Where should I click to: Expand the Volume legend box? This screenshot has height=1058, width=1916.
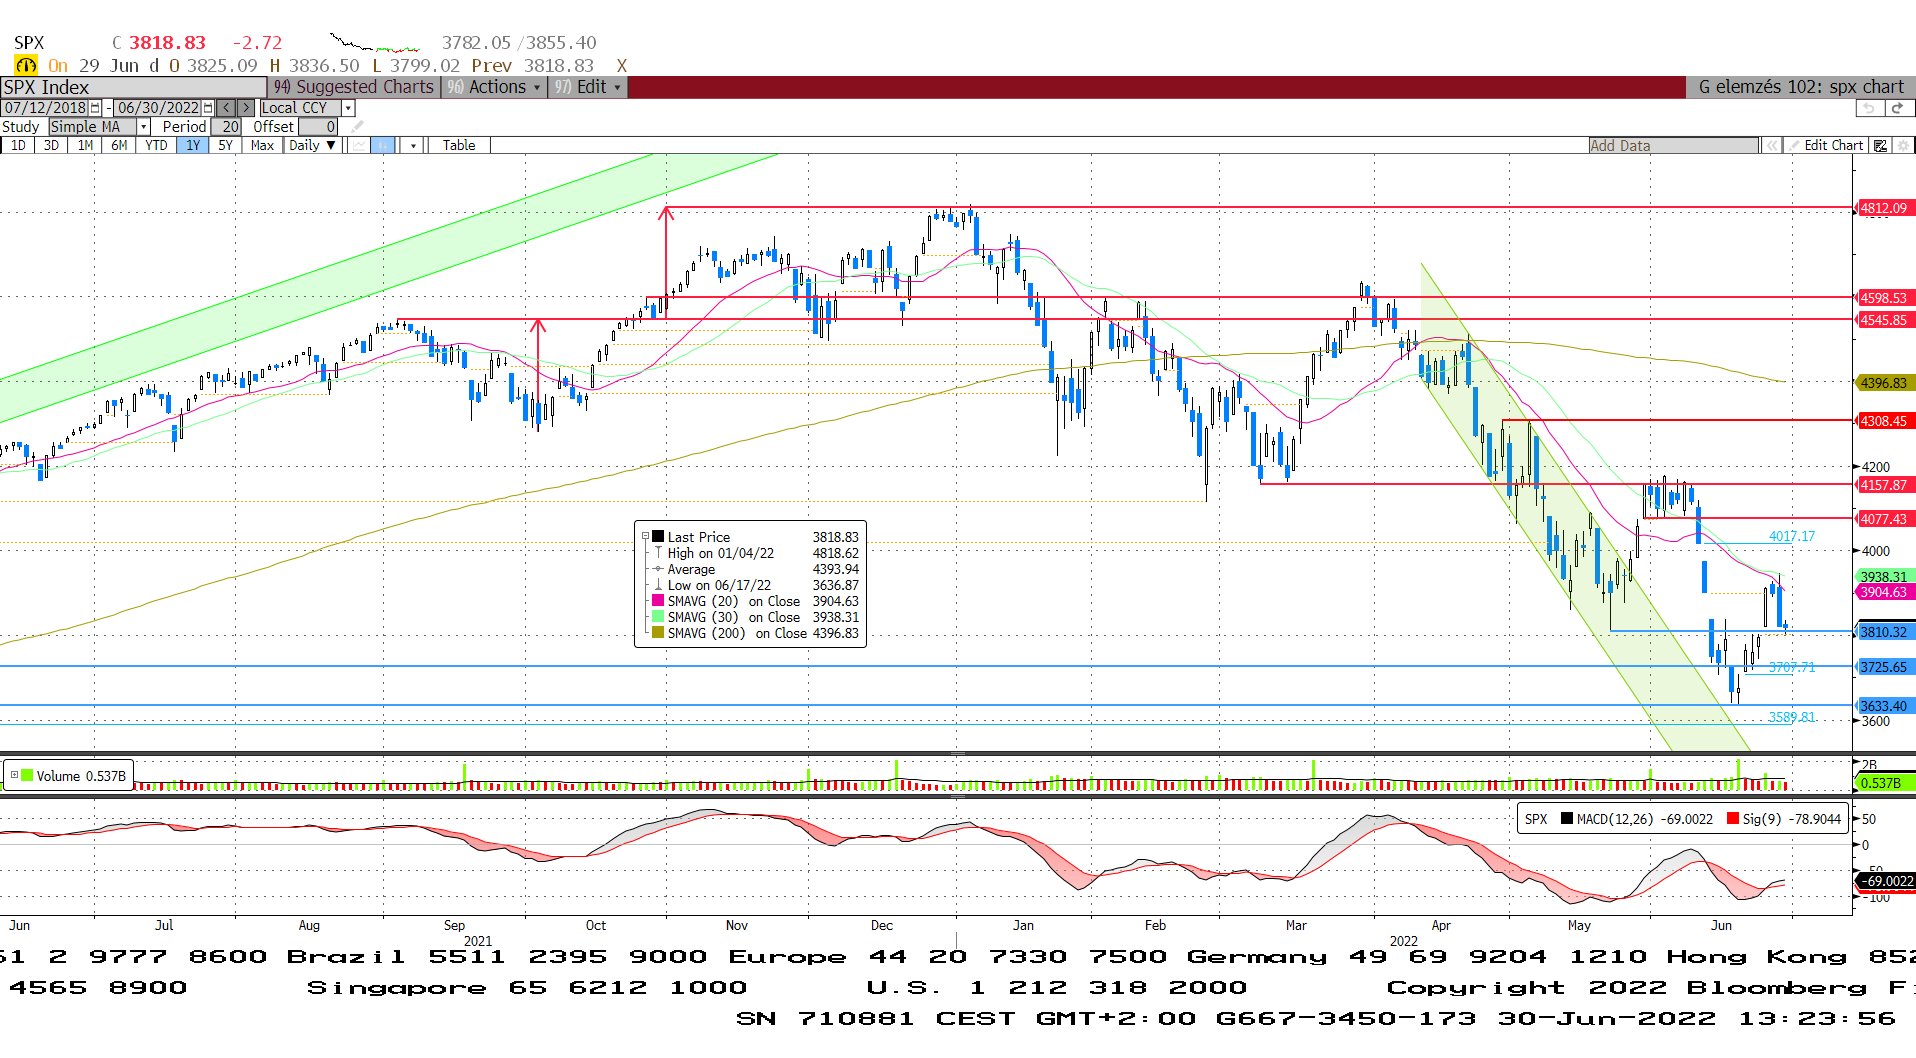pyautogui.click(x=14, y=775)
